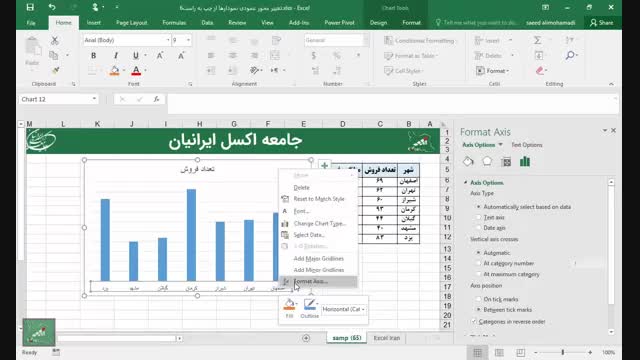Select the Text axis radio button
640x360 pixels.
[x=479, y=218]
